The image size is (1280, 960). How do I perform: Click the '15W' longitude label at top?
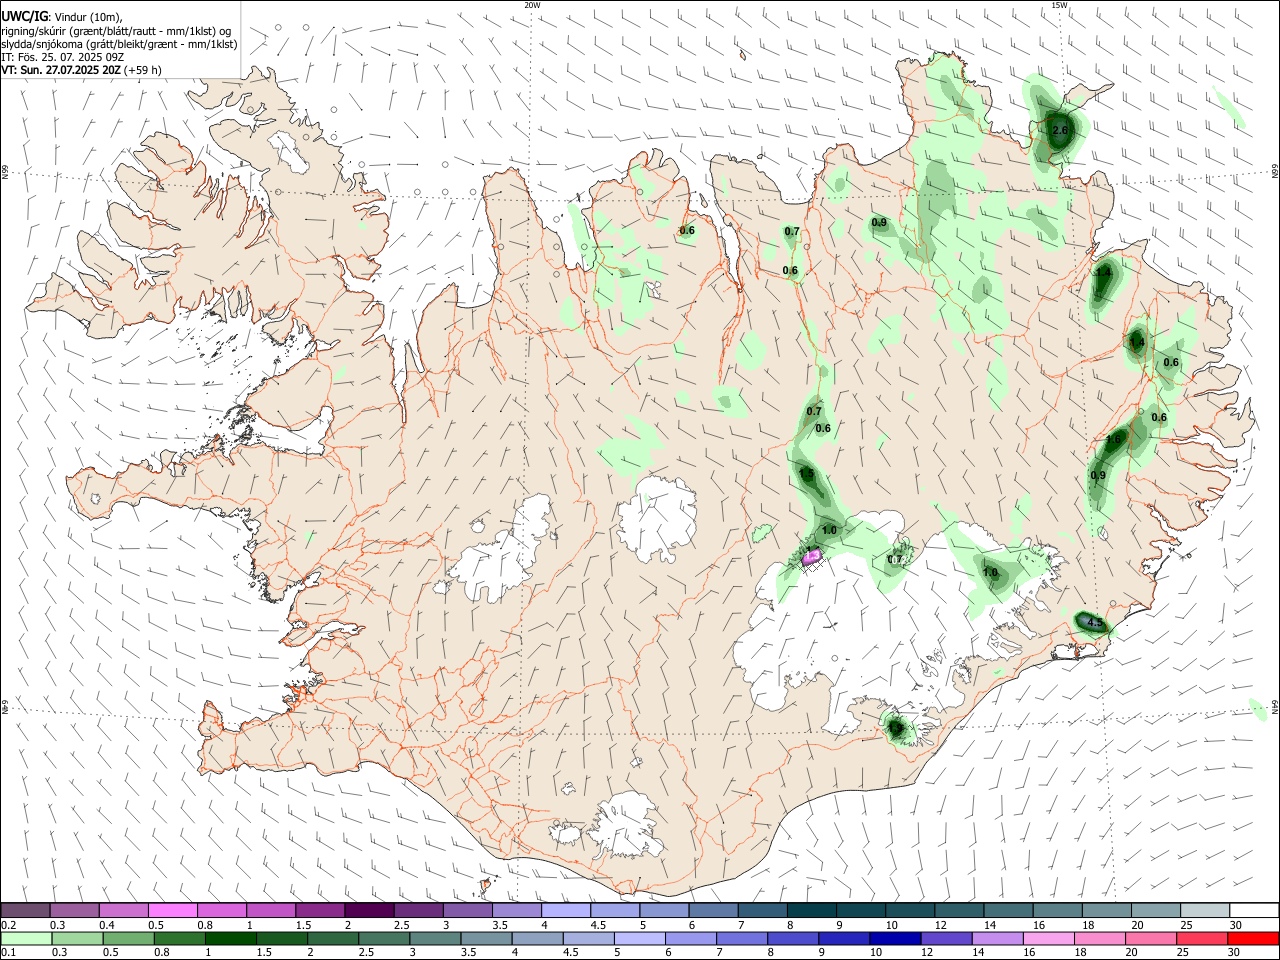[x=1059, y=5]
